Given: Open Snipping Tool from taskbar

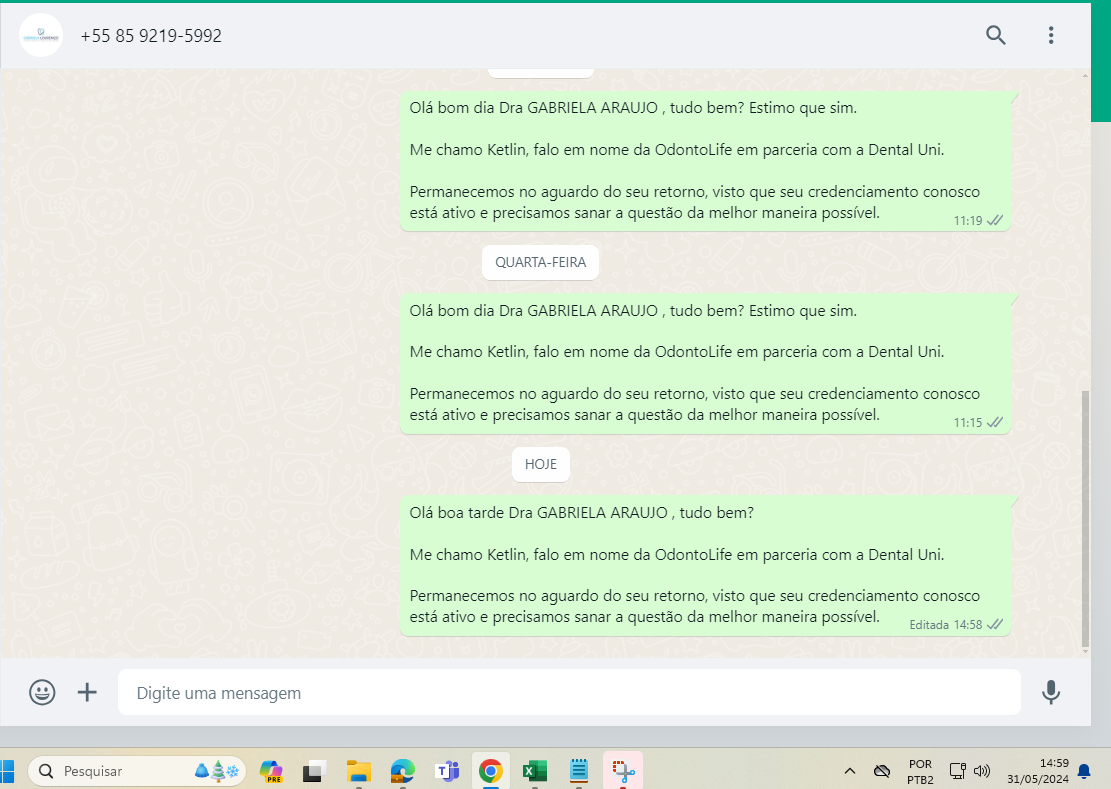Looking at the screenshot, I should [624, 771].
